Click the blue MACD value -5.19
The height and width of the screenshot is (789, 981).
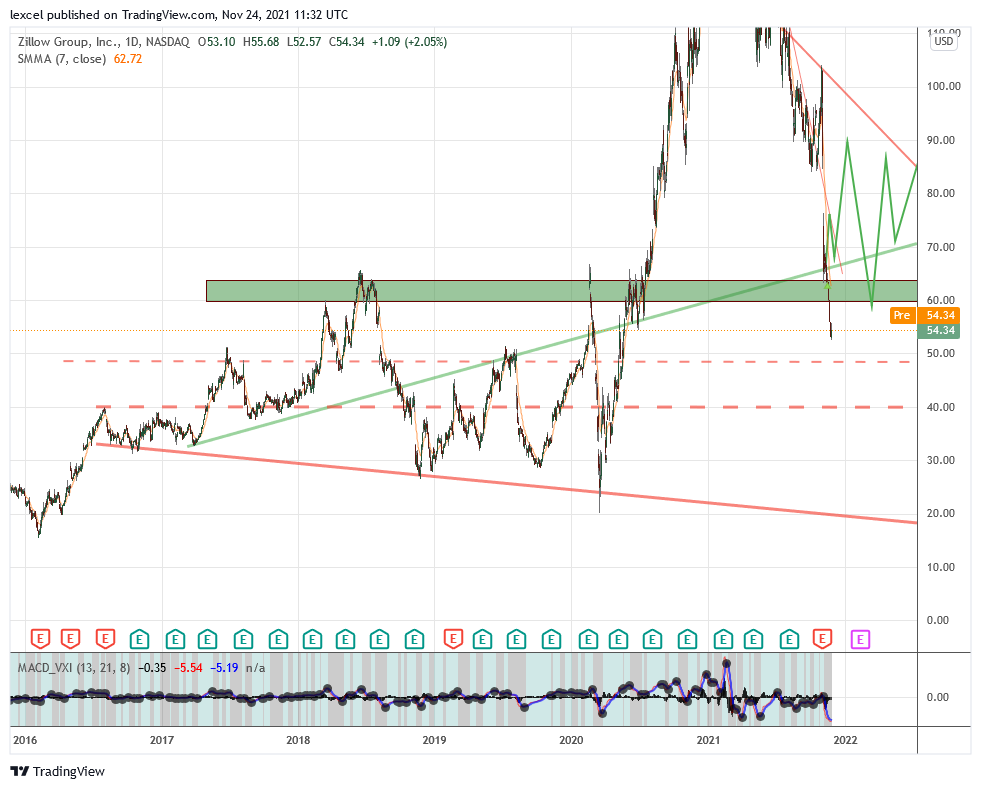[224, 668]
